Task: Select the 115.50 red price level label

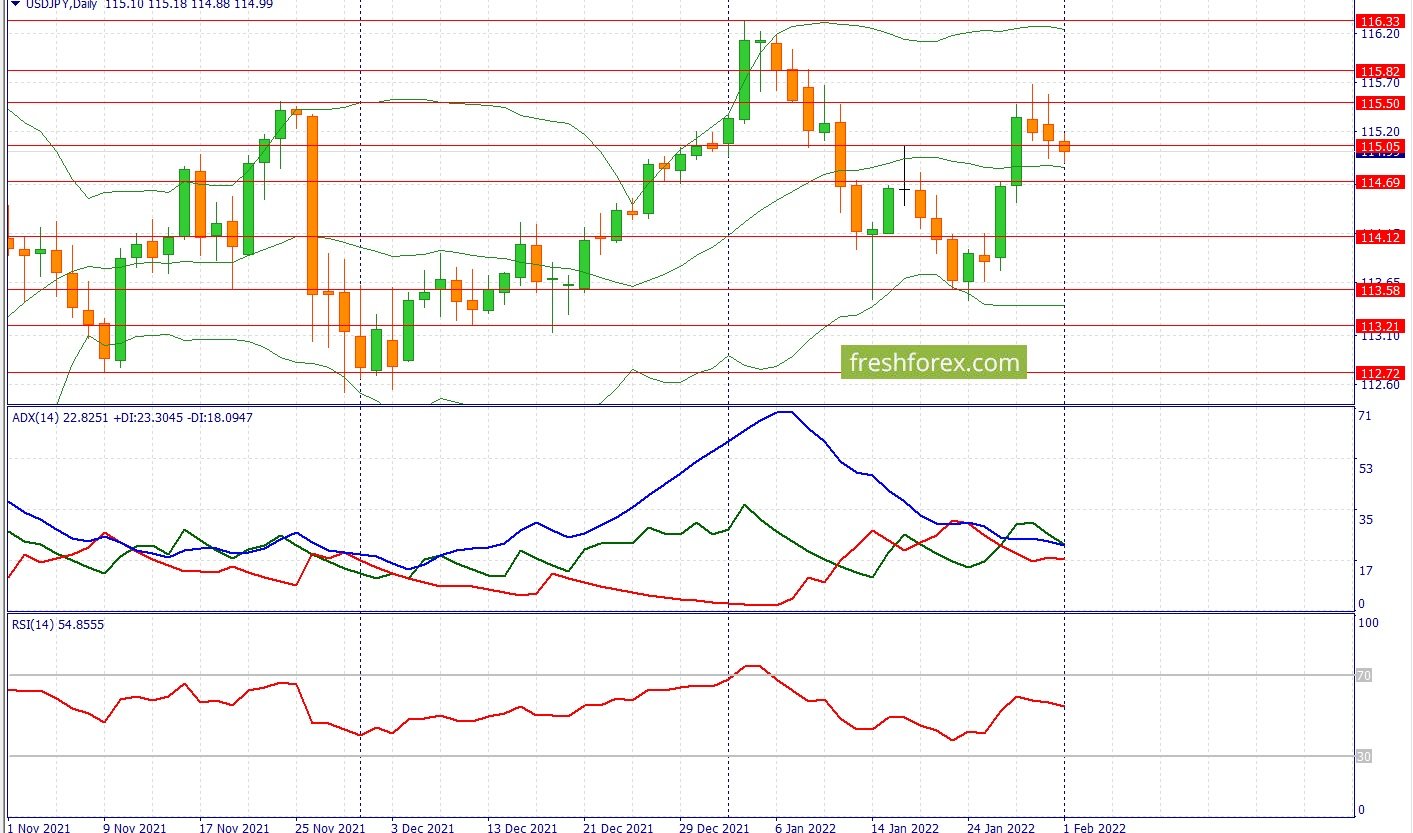Action: pyautogui.click(x=1380, y=103)
